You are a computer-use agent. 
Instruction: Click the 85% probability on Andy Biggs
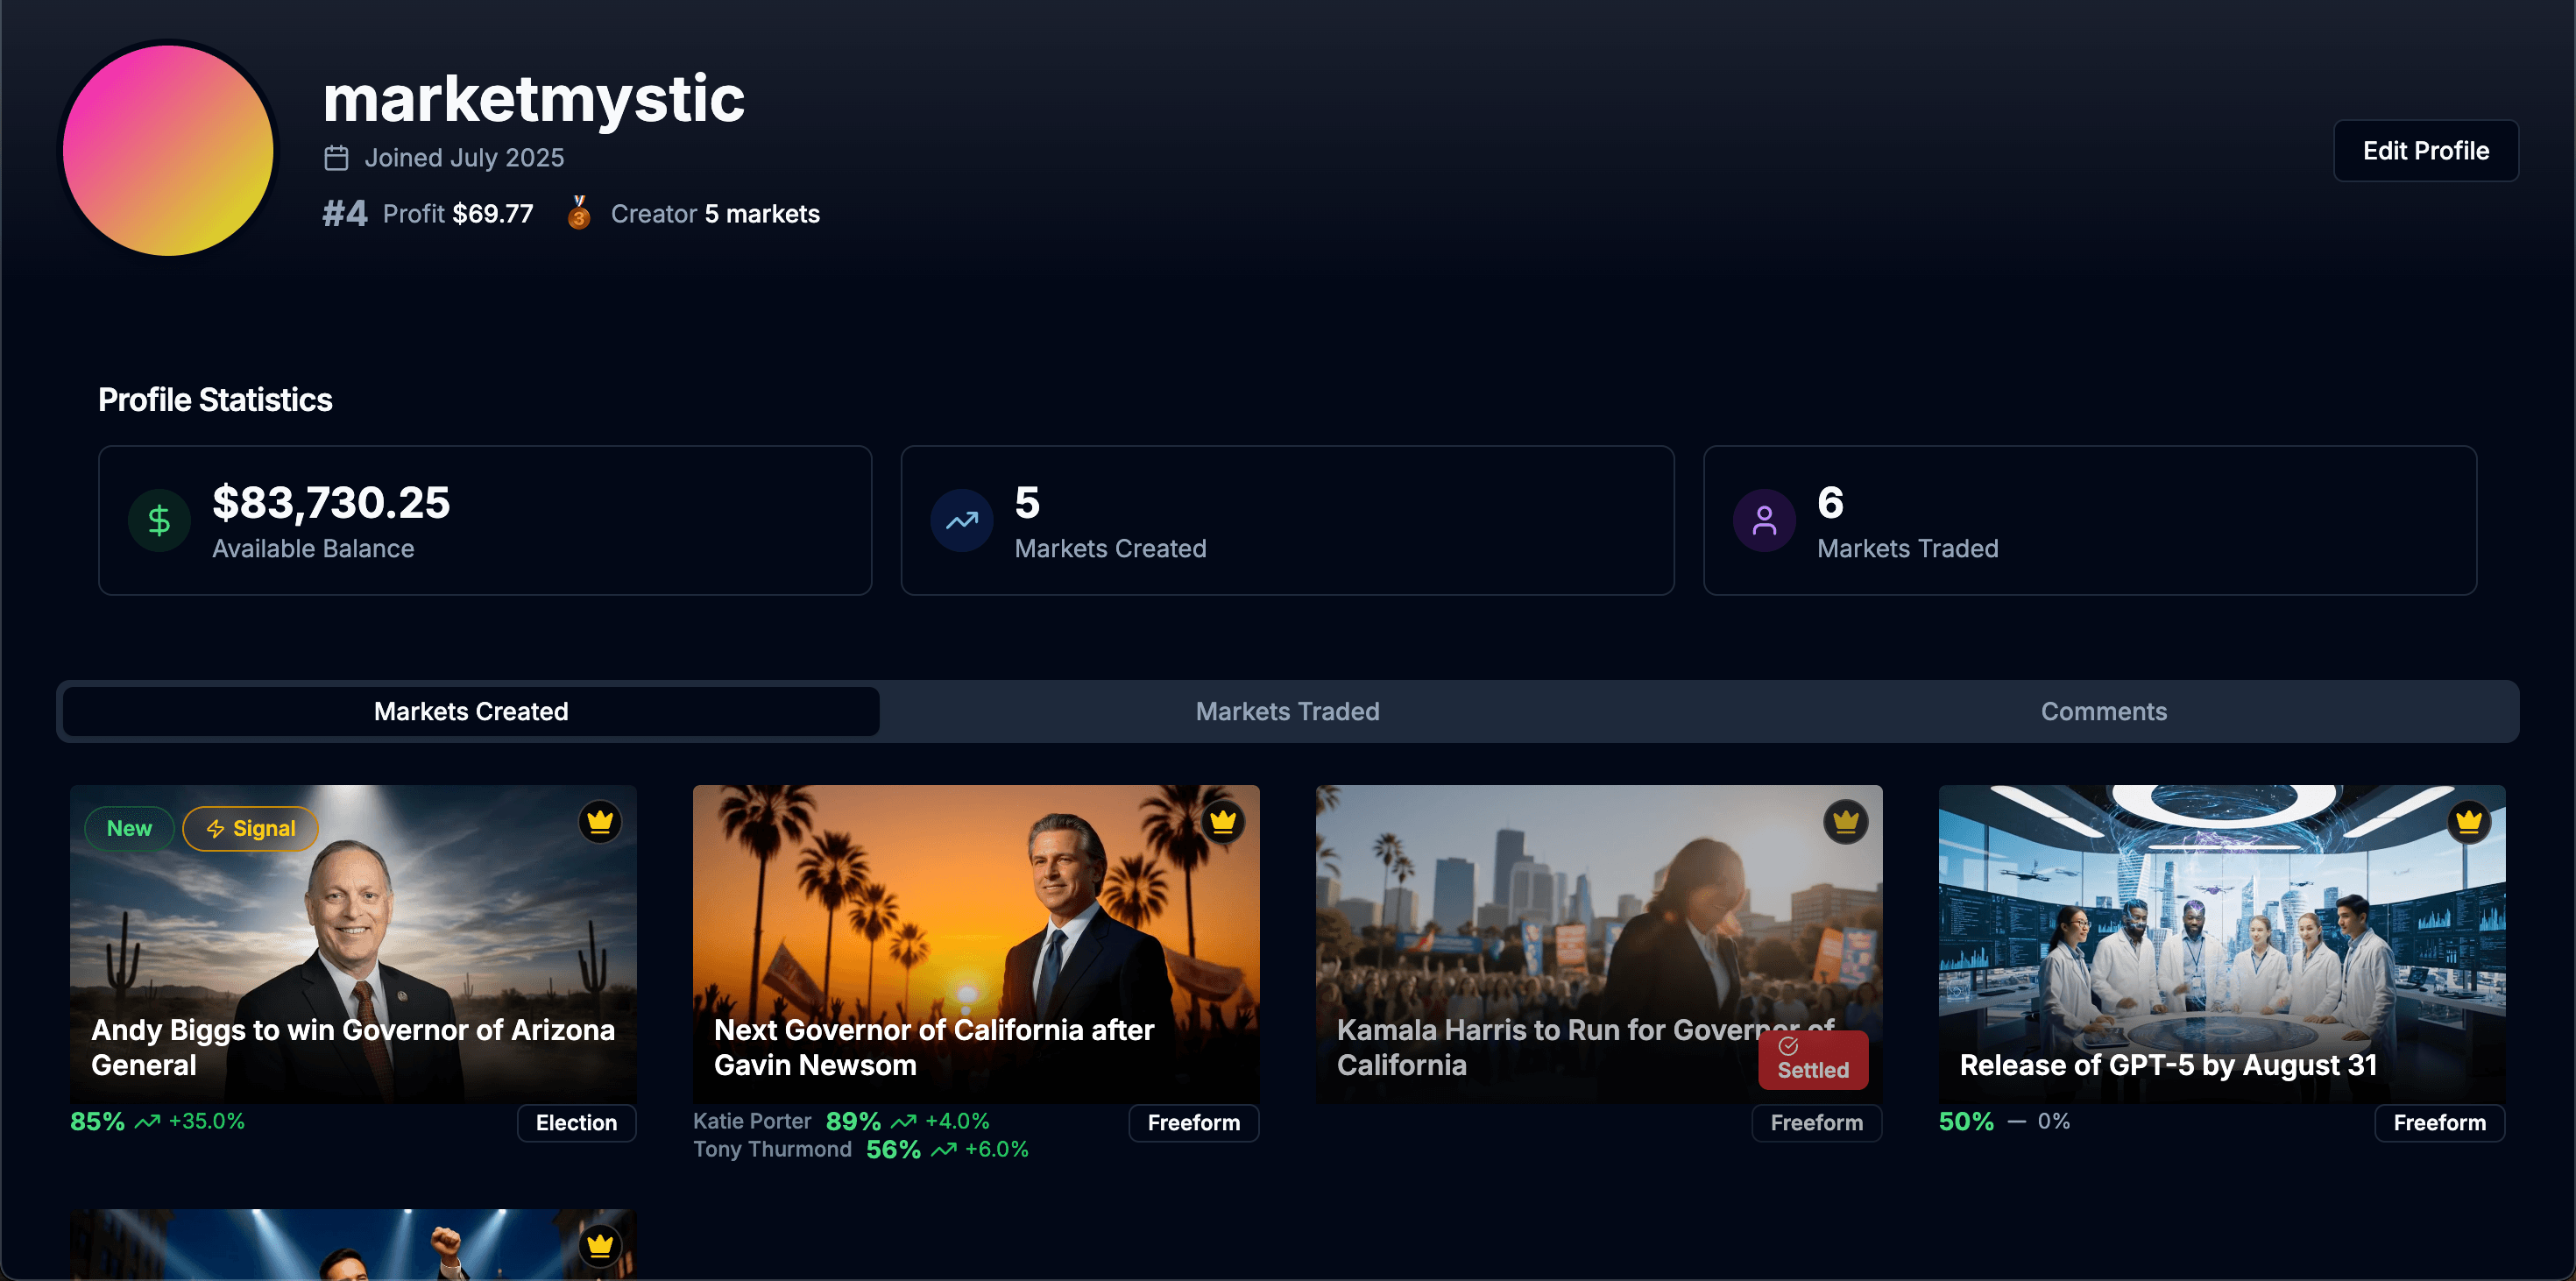97,1121
